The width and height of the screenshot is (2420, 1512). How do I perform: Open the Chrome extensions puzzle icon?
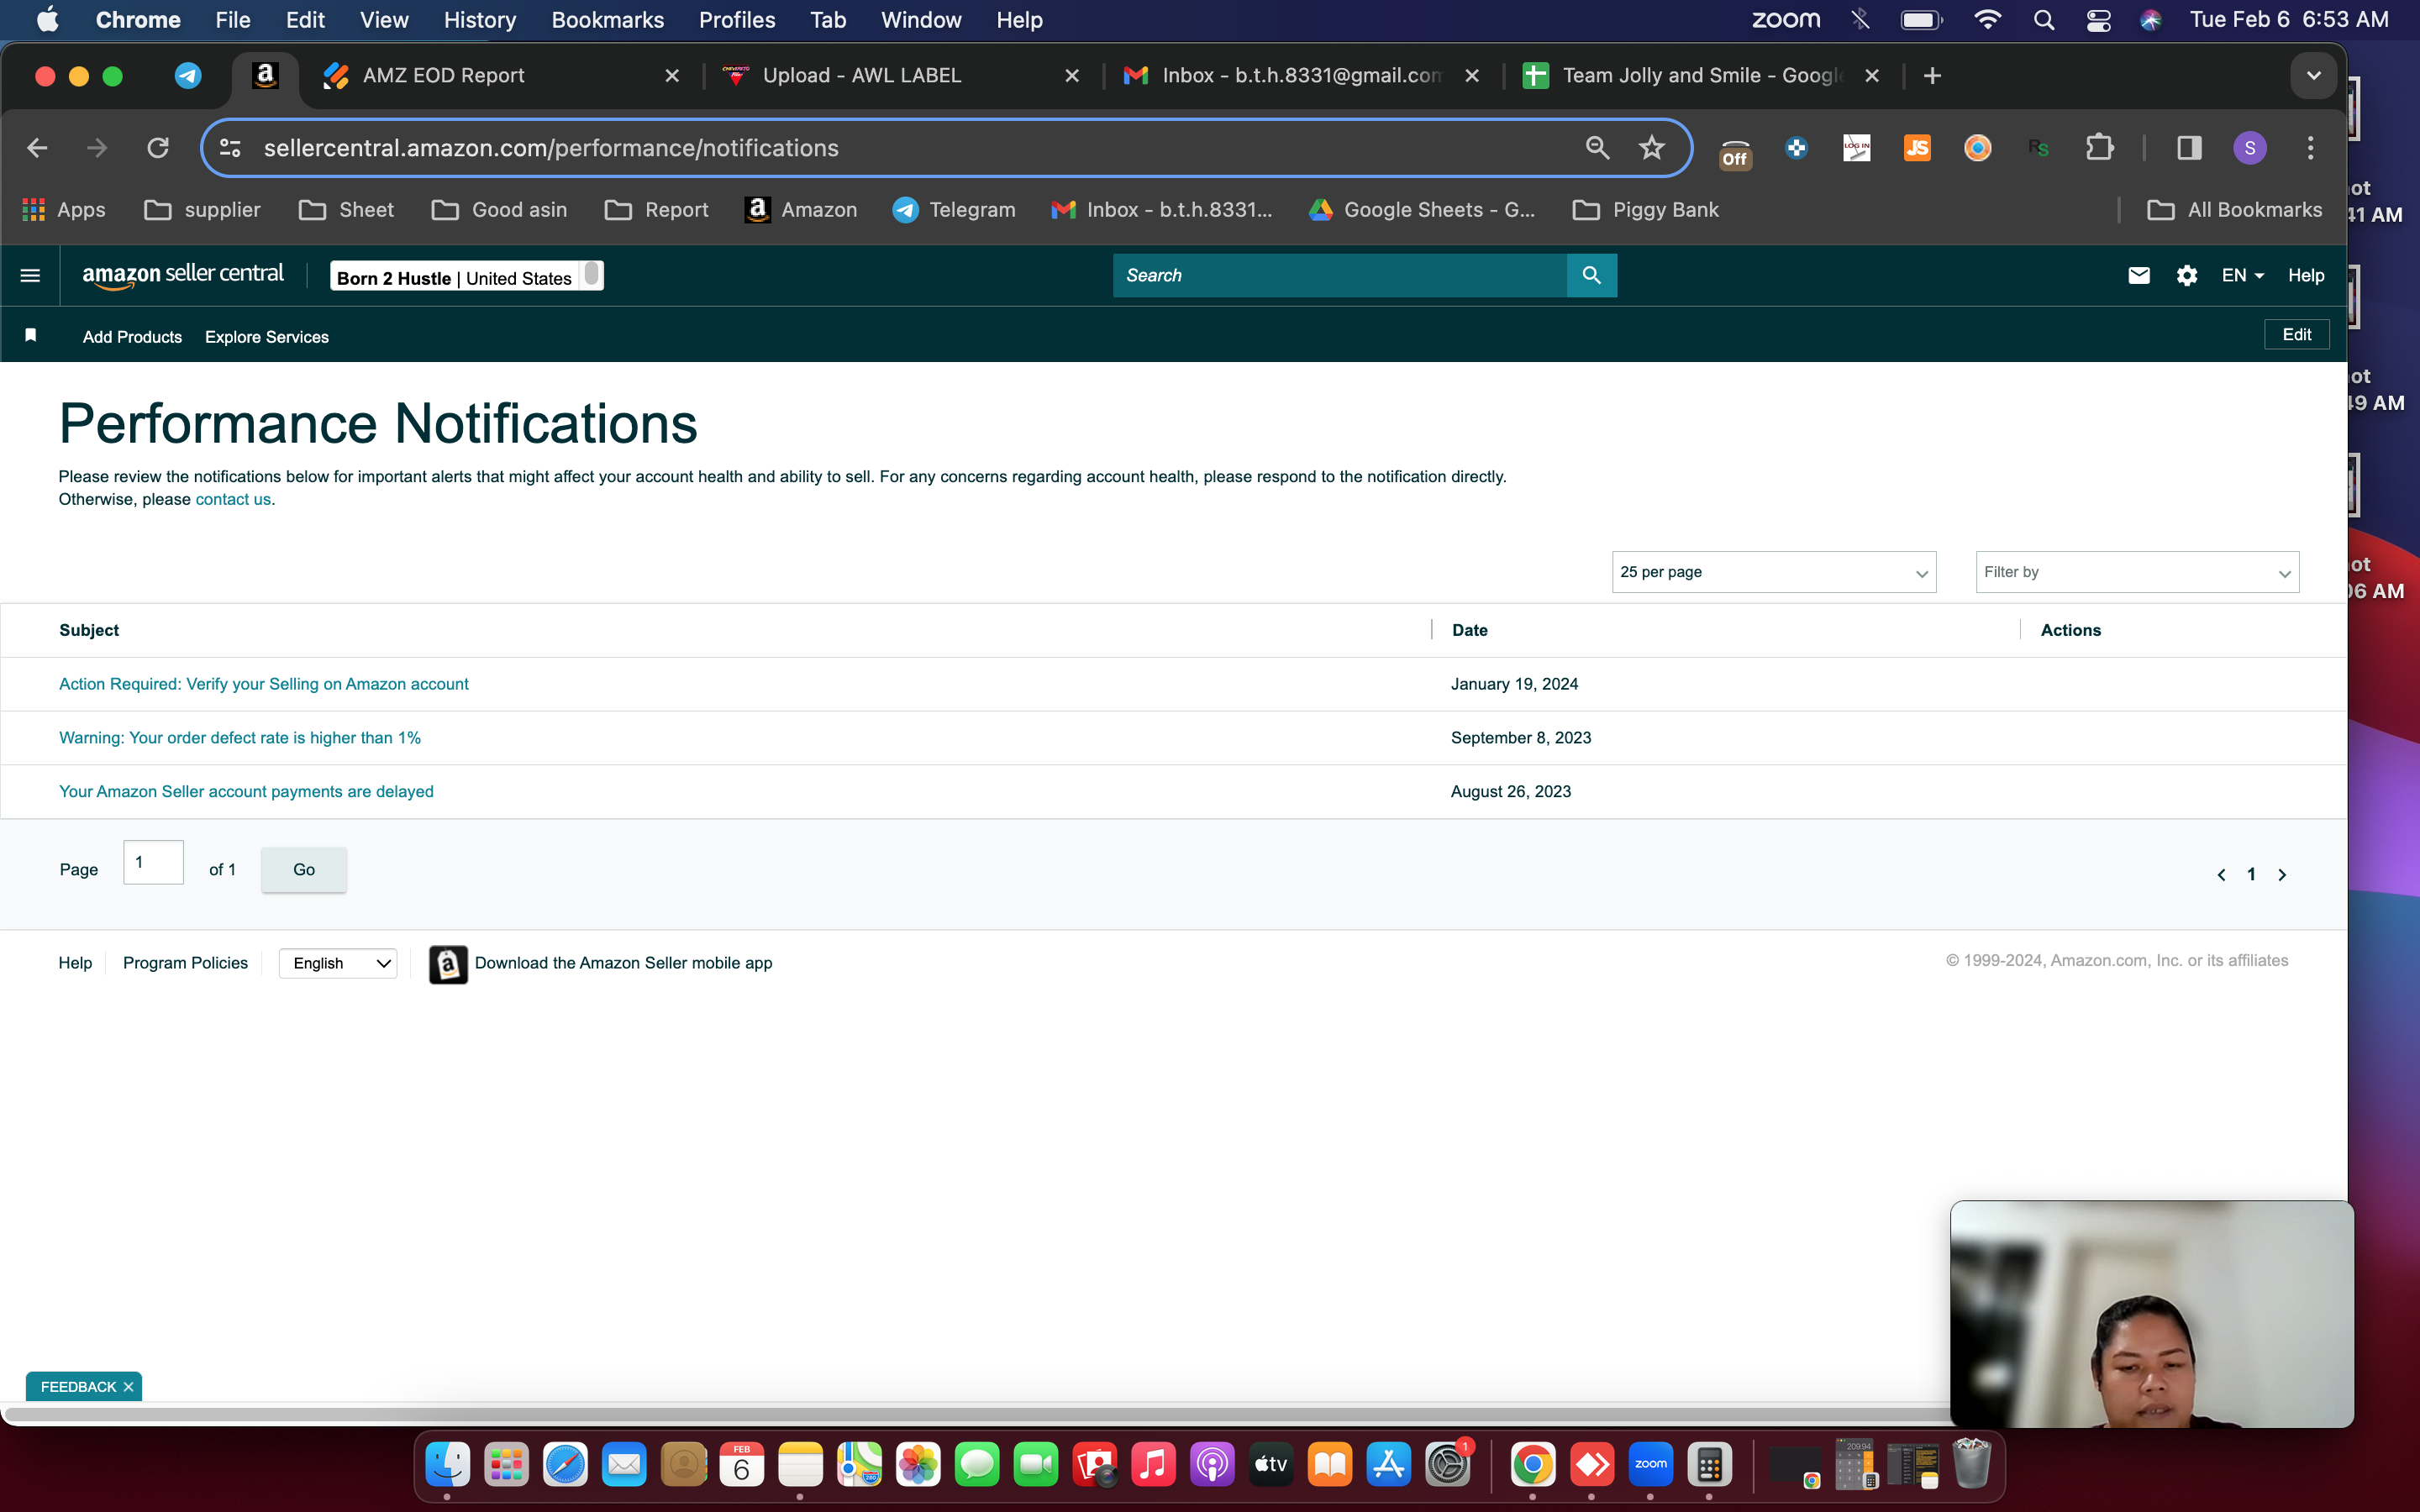tap(2100, 148)
